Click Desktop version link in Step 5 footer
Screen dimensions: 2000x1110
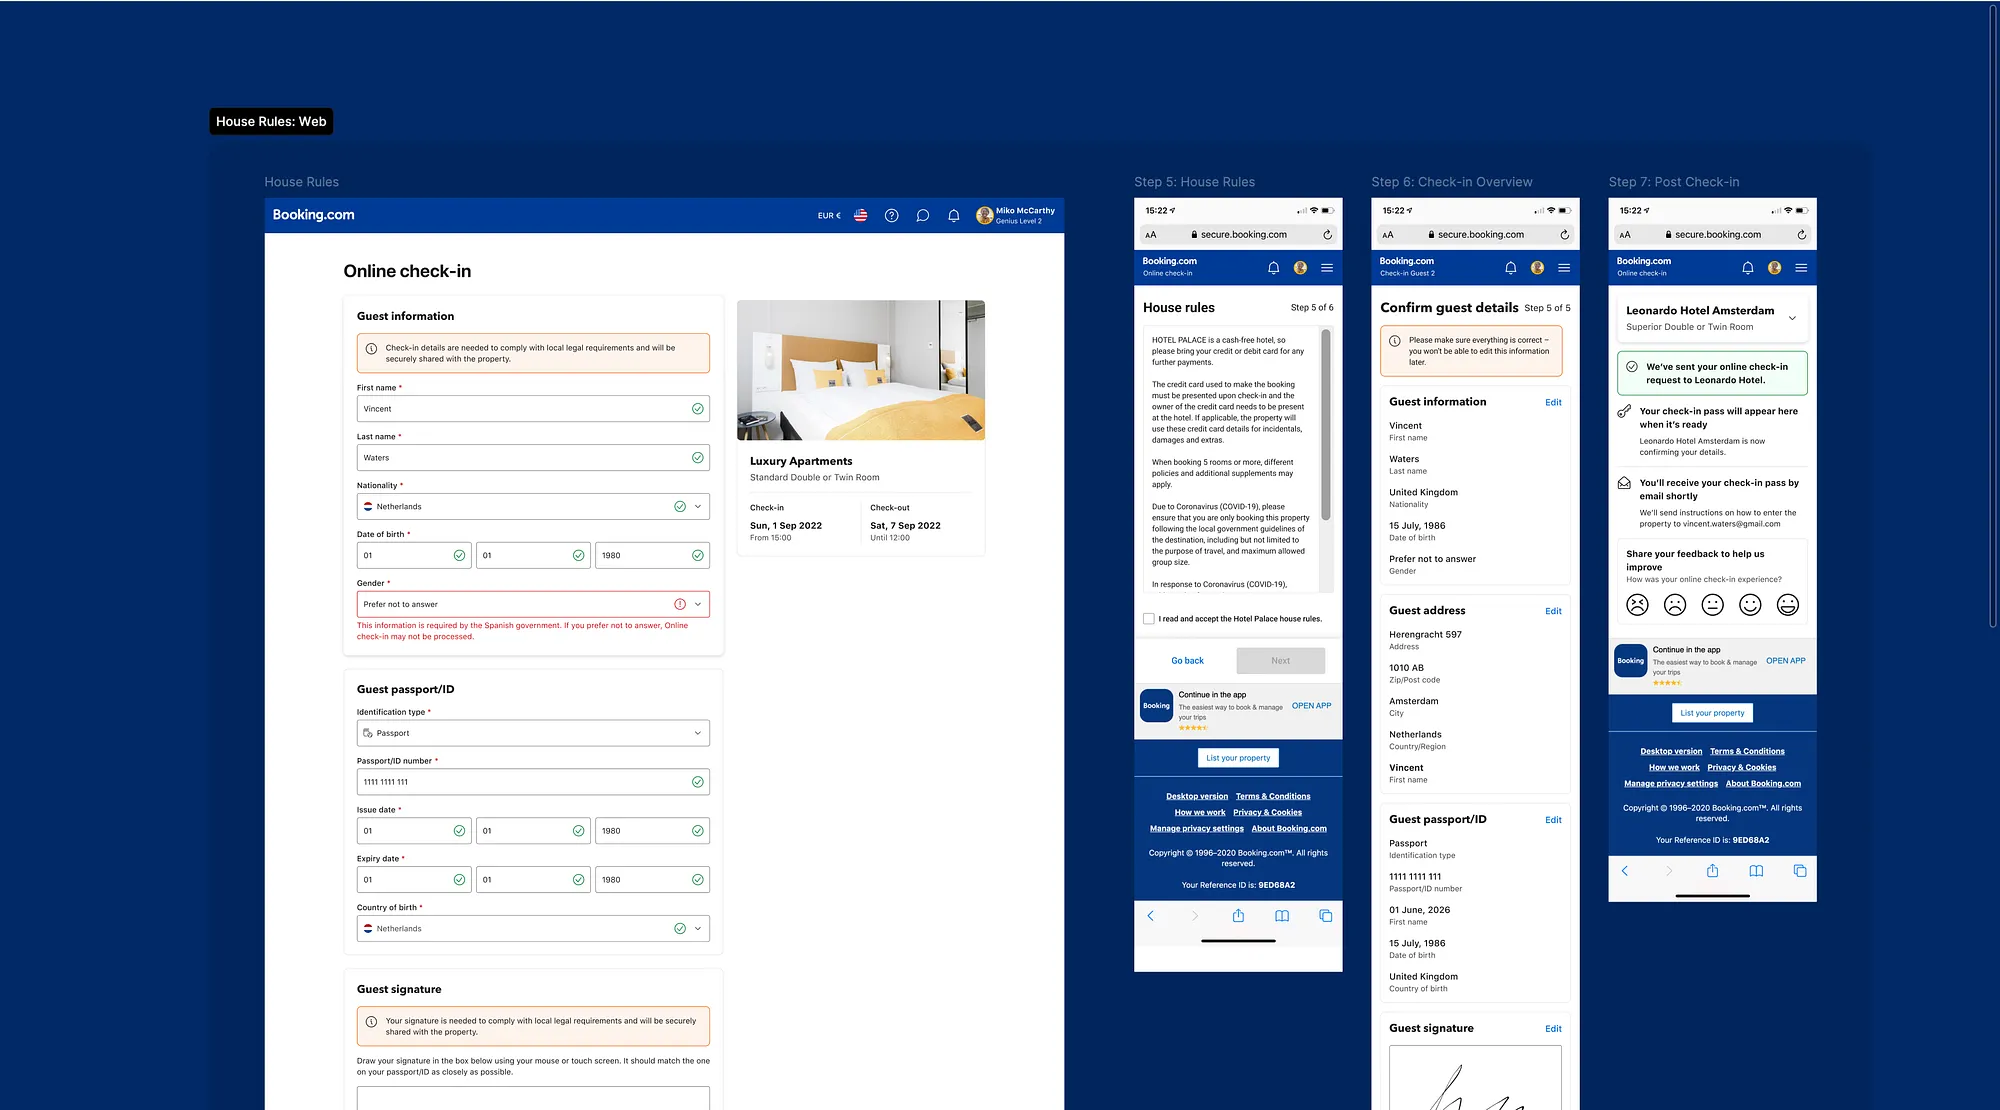click(x=1197, y=796)
